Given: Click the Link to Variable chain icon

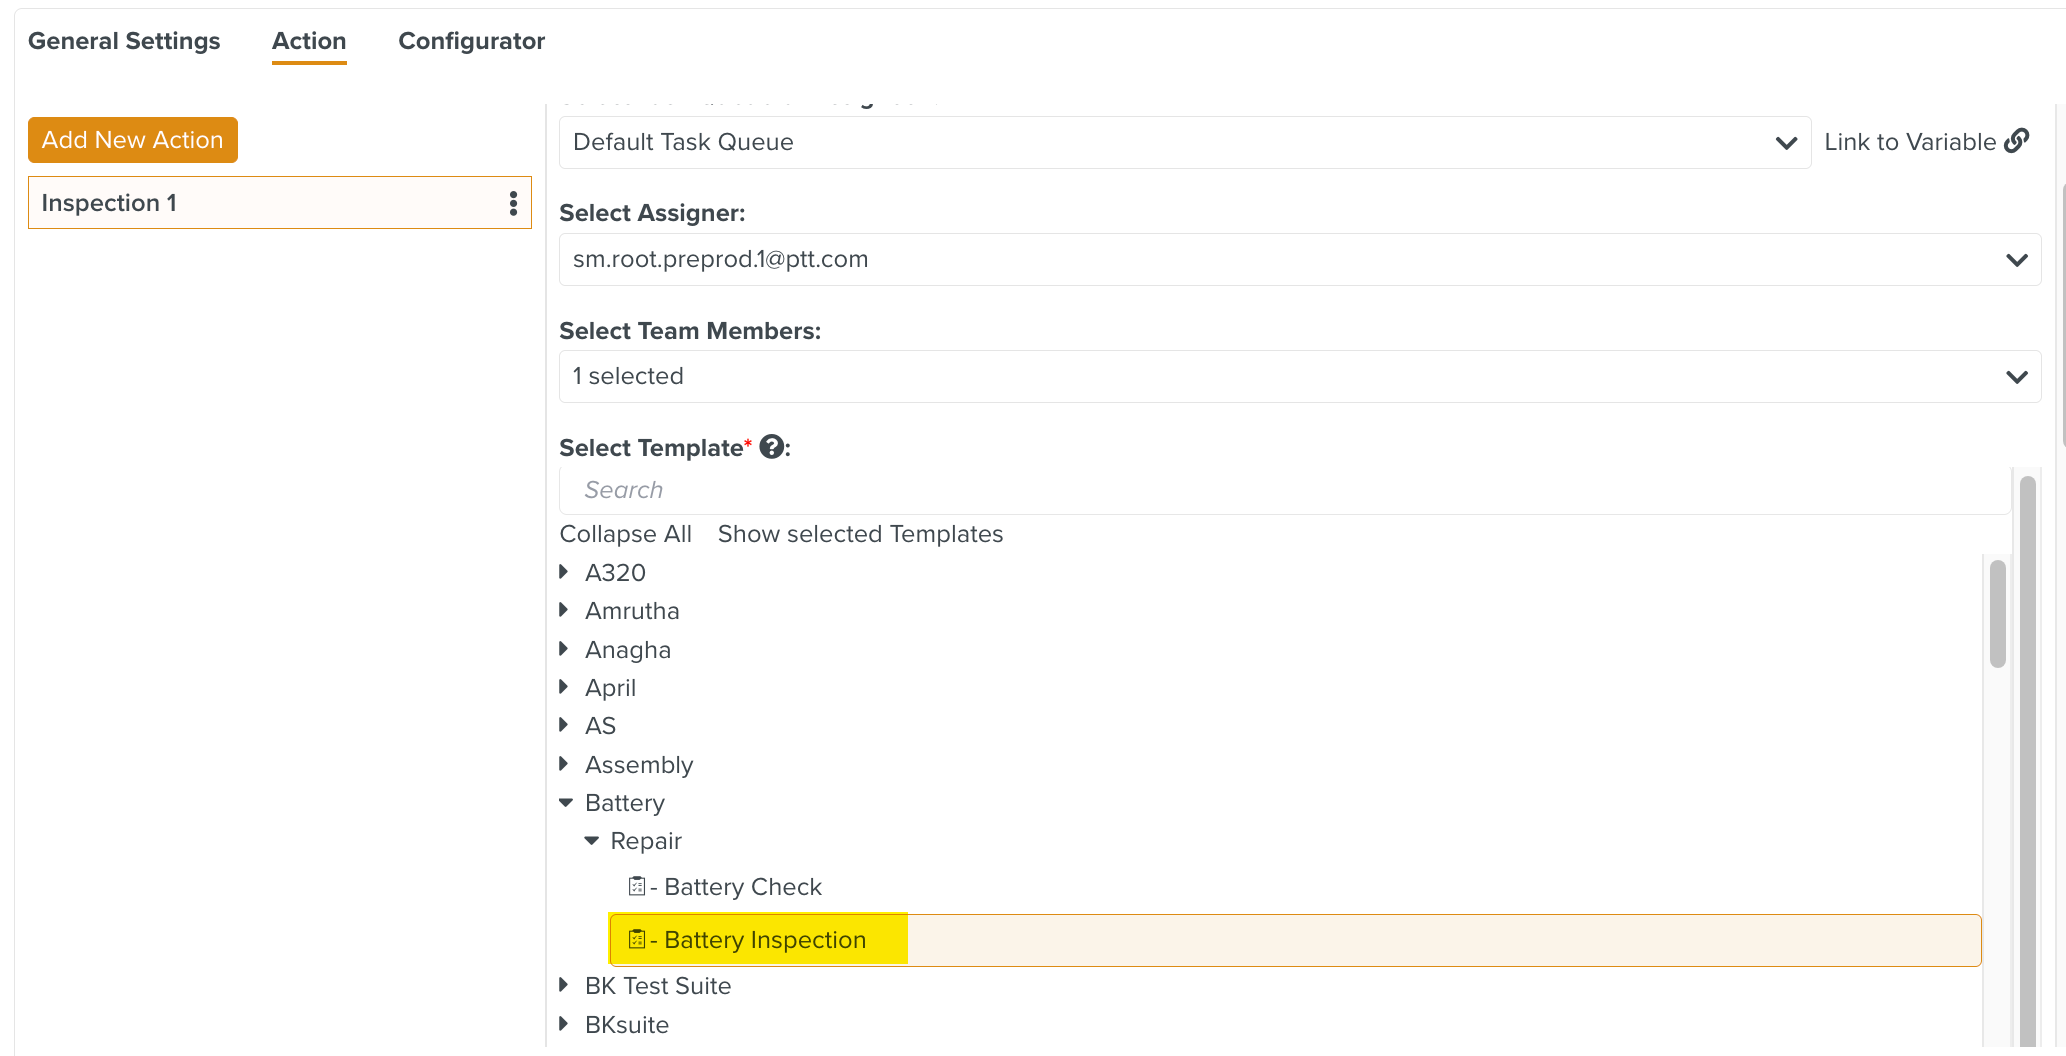Looking at the screenshot, I should (2017, 141).
